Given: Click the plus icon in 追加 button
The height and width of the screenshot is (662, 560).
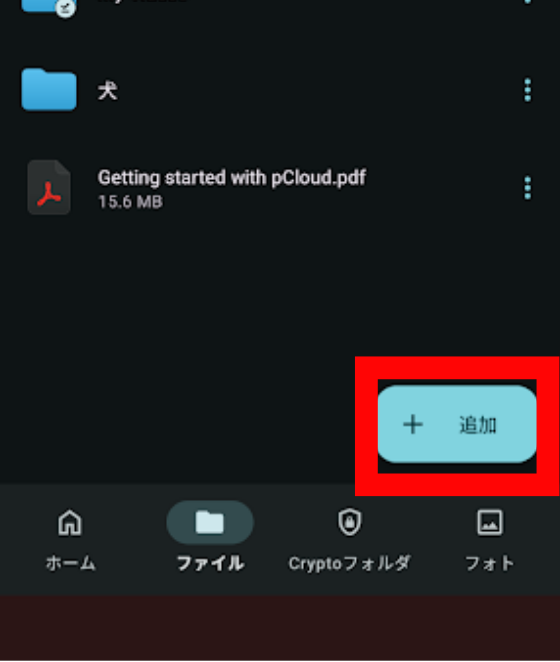Looking at the screenshot, I should pos(413,424).
